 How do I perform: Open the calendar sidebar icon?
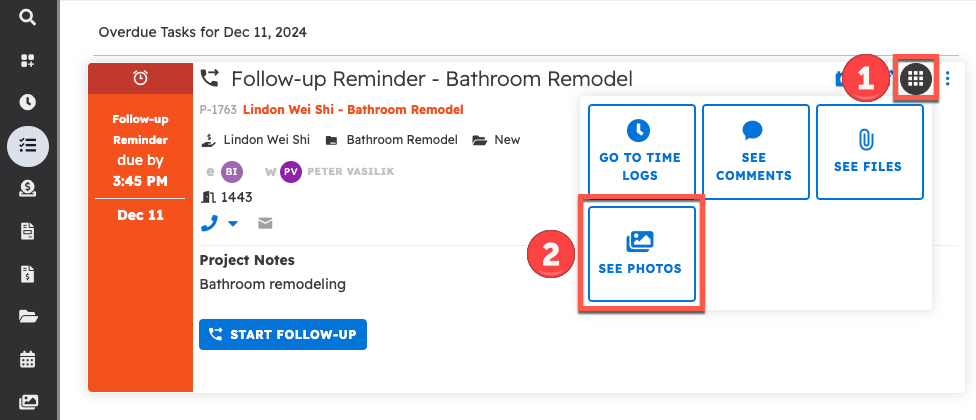pos(28,359)
